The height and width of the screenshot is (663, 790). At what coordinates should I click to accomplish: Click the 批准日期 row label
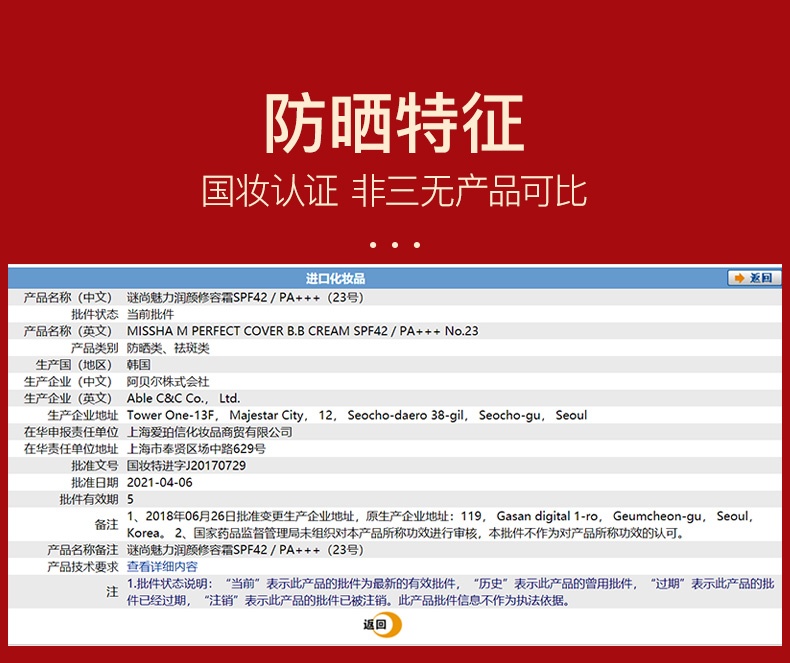click(x=95, y=483)
